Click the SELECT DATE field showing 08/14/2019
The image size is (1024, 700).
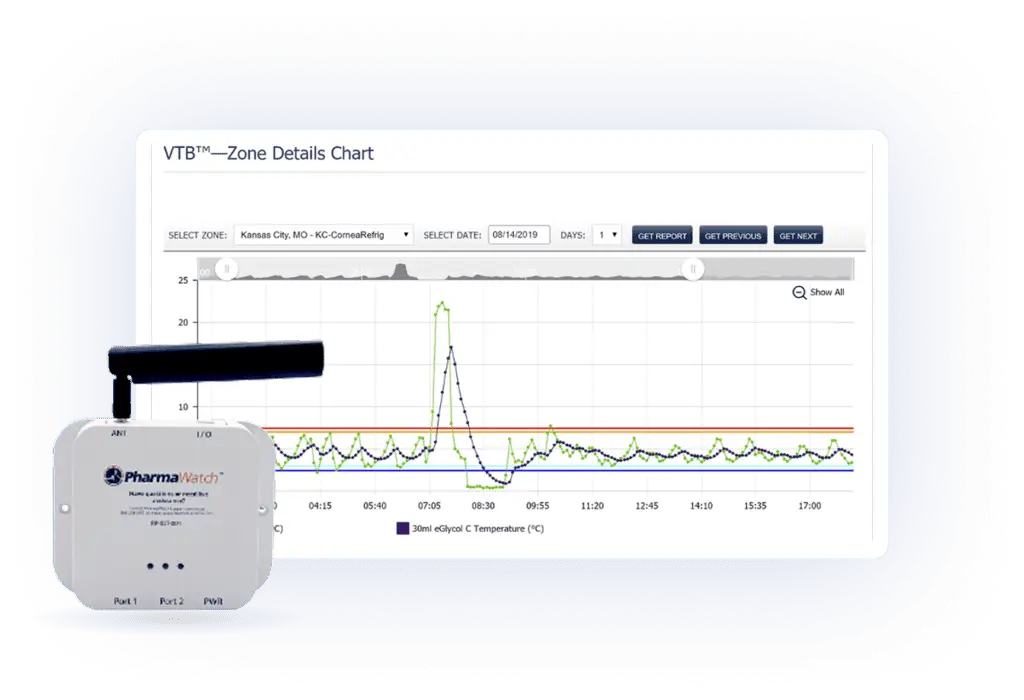coord(519,234)
